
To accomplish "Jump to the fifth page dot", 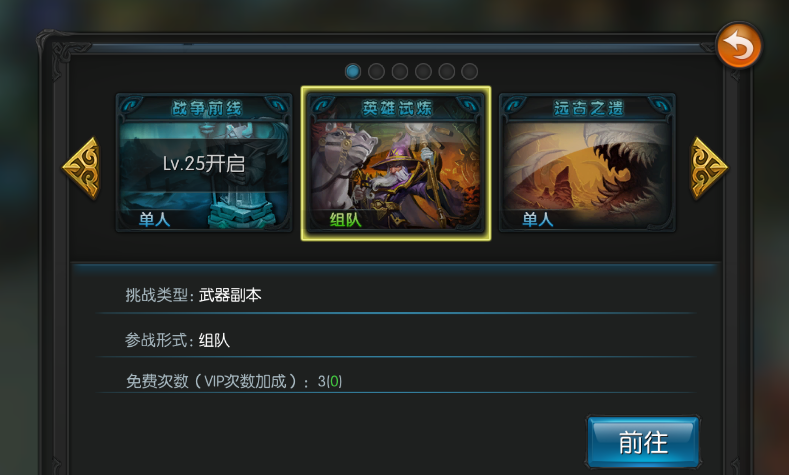I will pos(446,71).
